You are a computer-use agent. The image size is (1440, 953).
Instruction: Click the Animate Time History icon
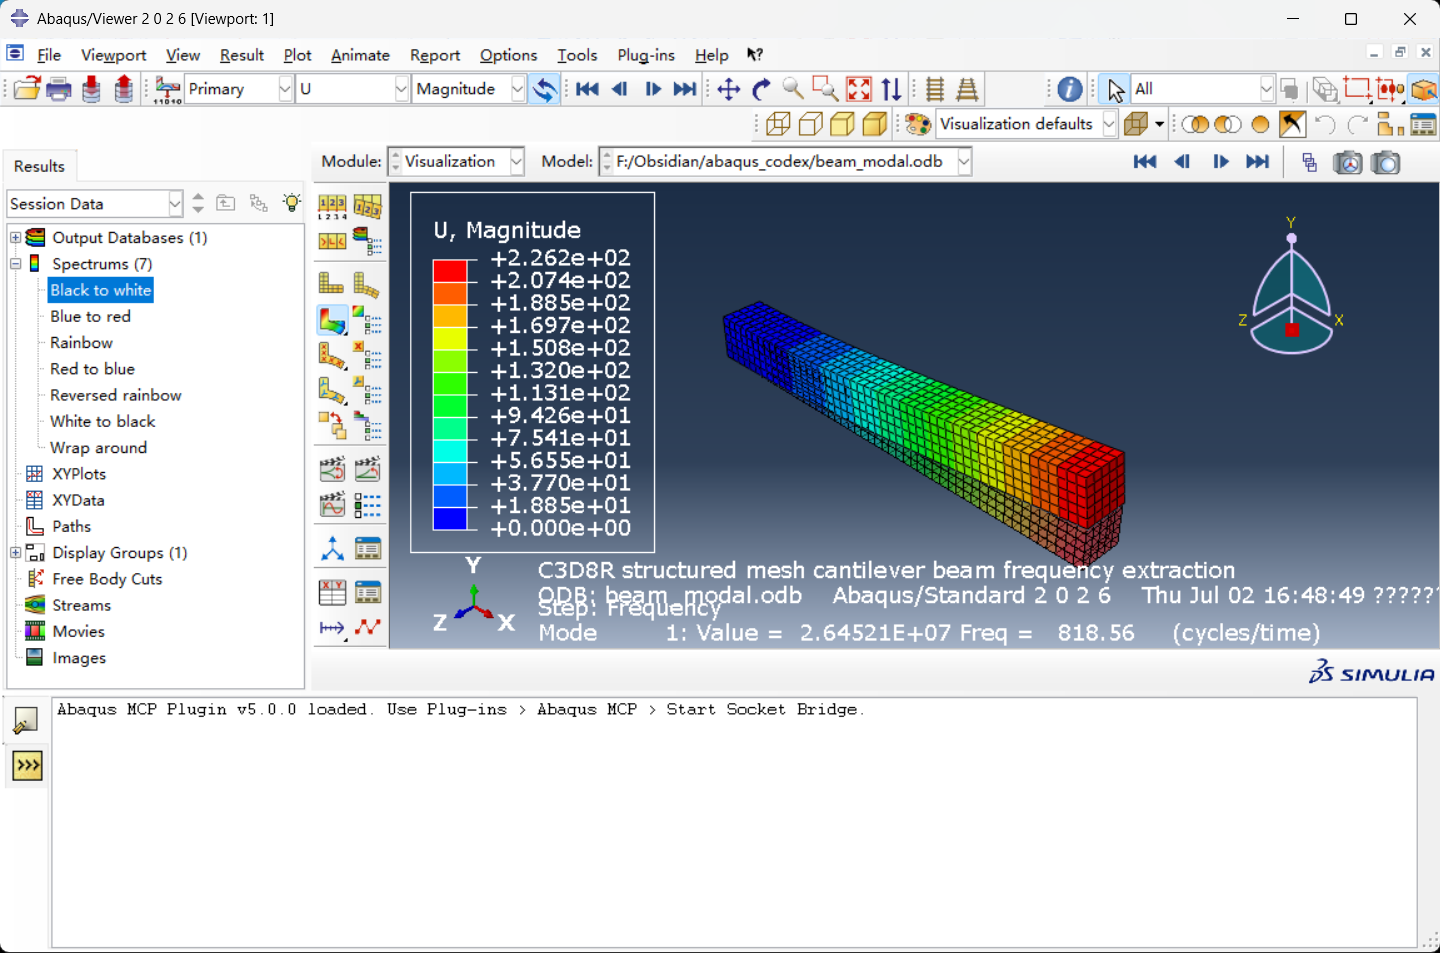coord(367,469)
